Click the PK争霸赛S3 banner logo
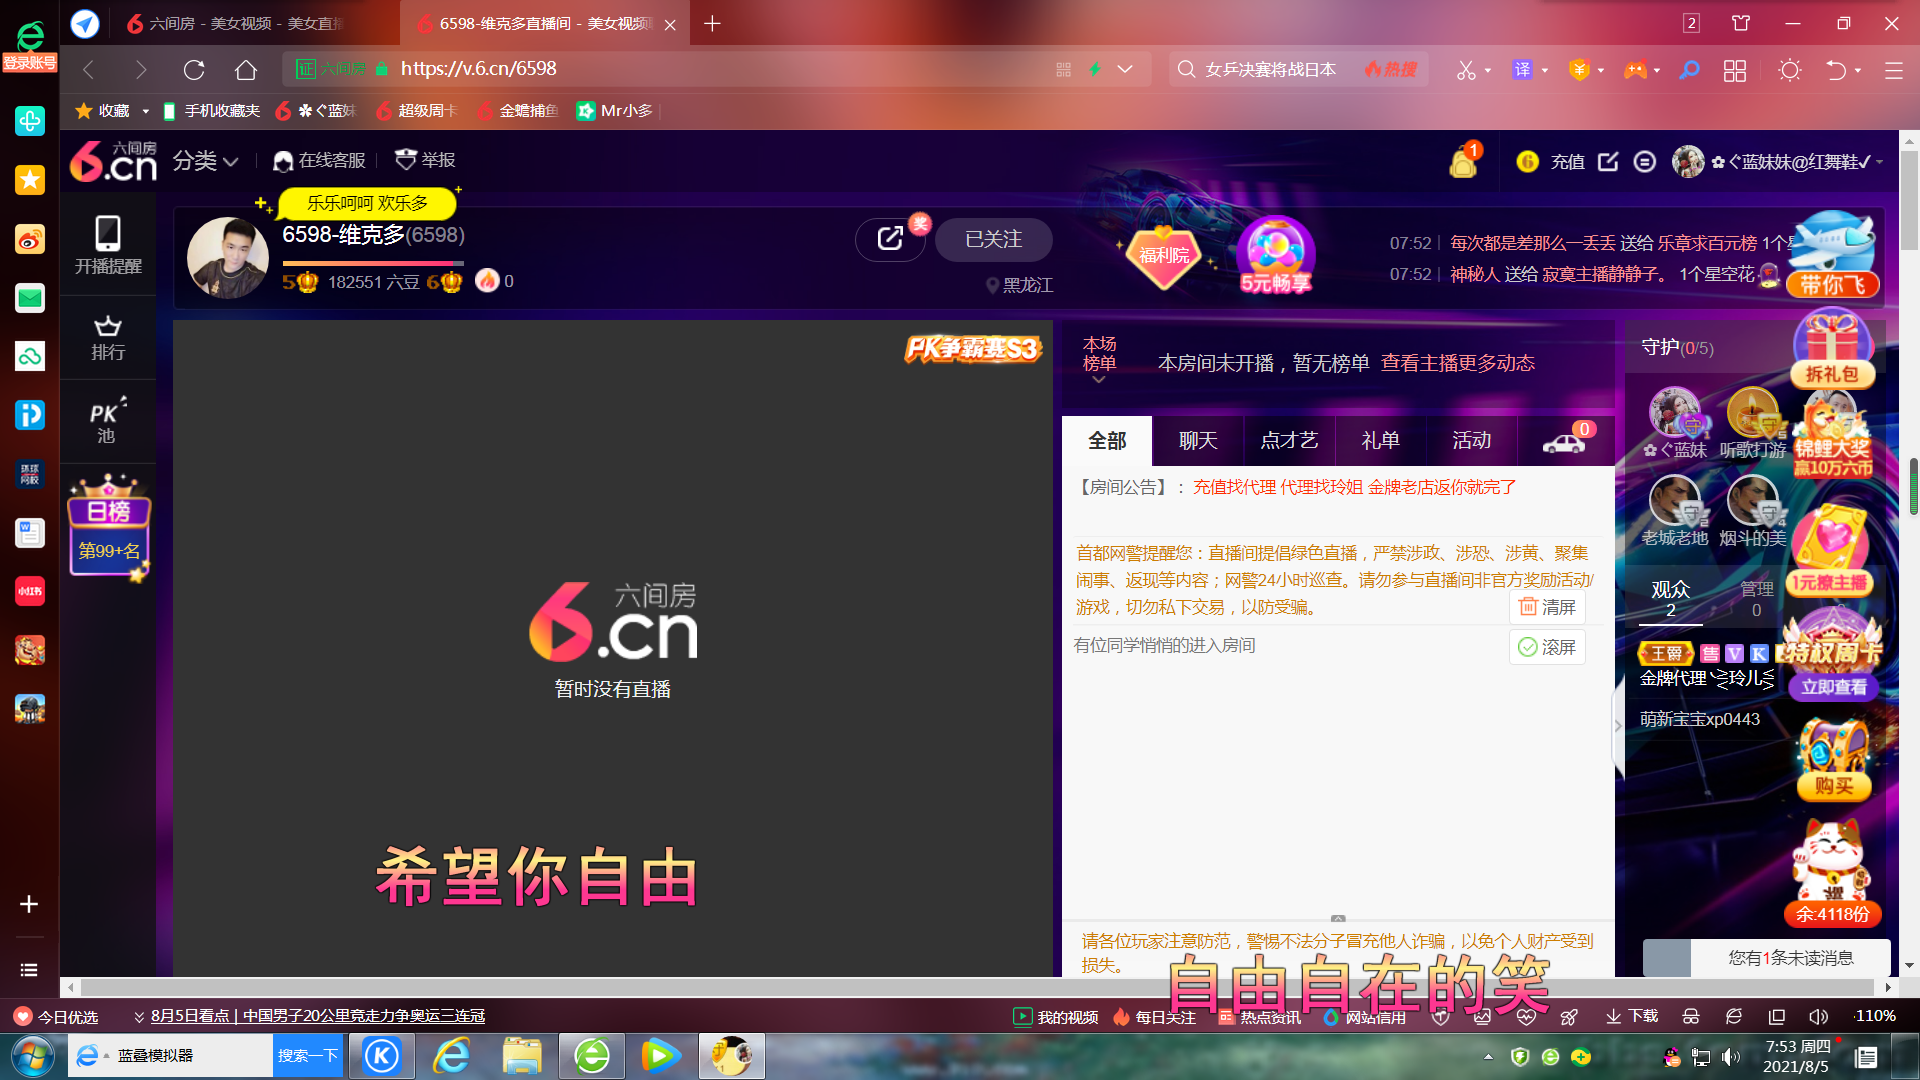This screenshot has height=1080, width=1920. tap(973, 348)
